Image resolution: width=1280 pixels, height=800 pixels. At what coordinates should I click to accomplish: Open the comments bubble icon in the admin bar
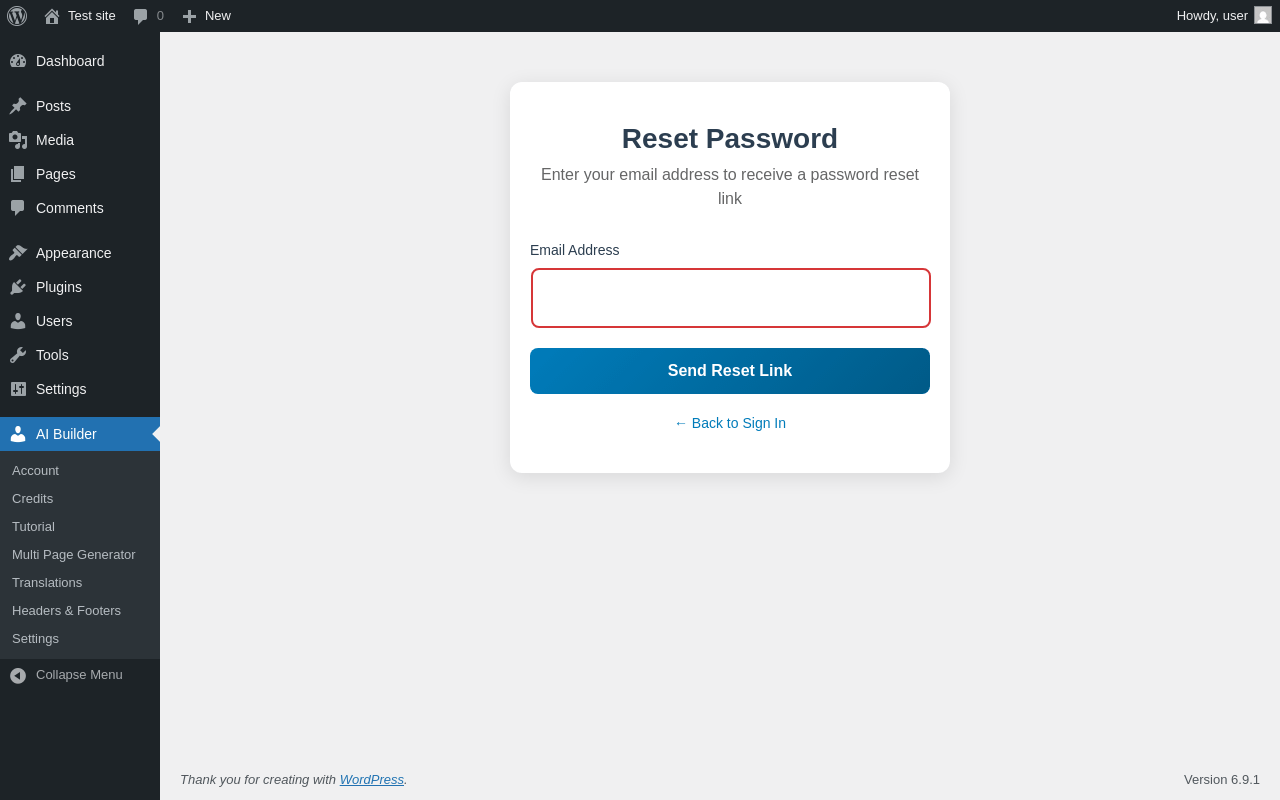click(x=141, y=16)
